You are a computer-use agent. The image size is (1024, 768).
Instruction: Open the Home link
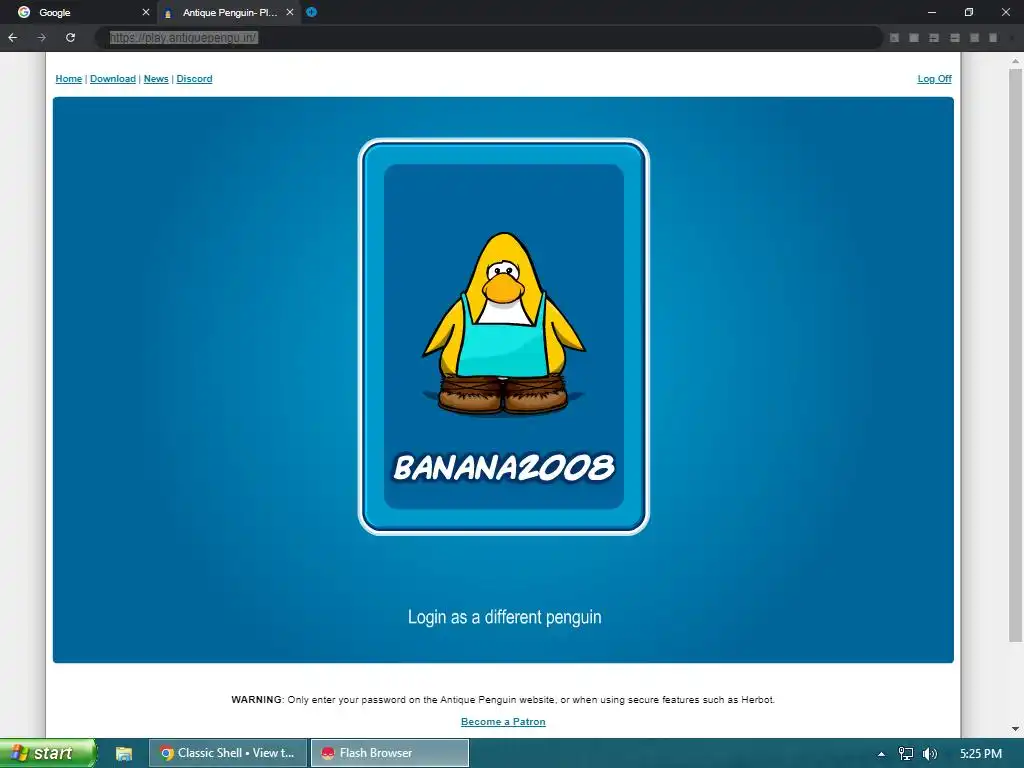click(x=69, y=78)
